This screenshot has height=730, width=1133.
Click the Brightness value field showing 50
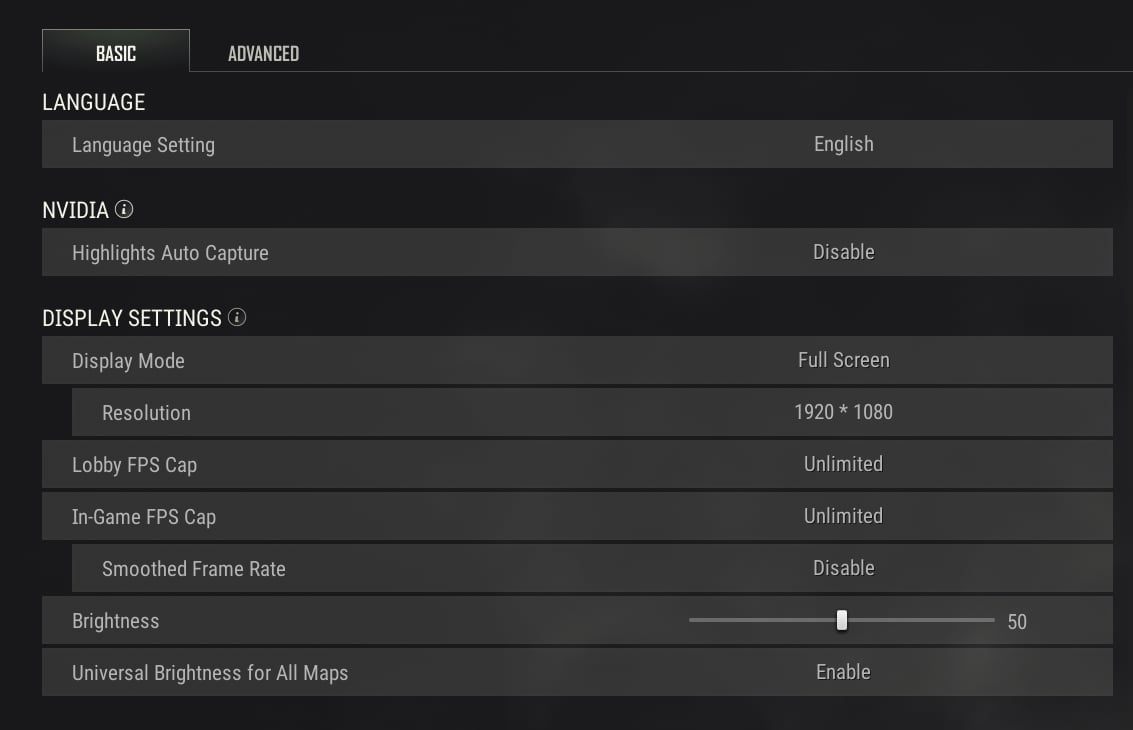pos(1017,622)
